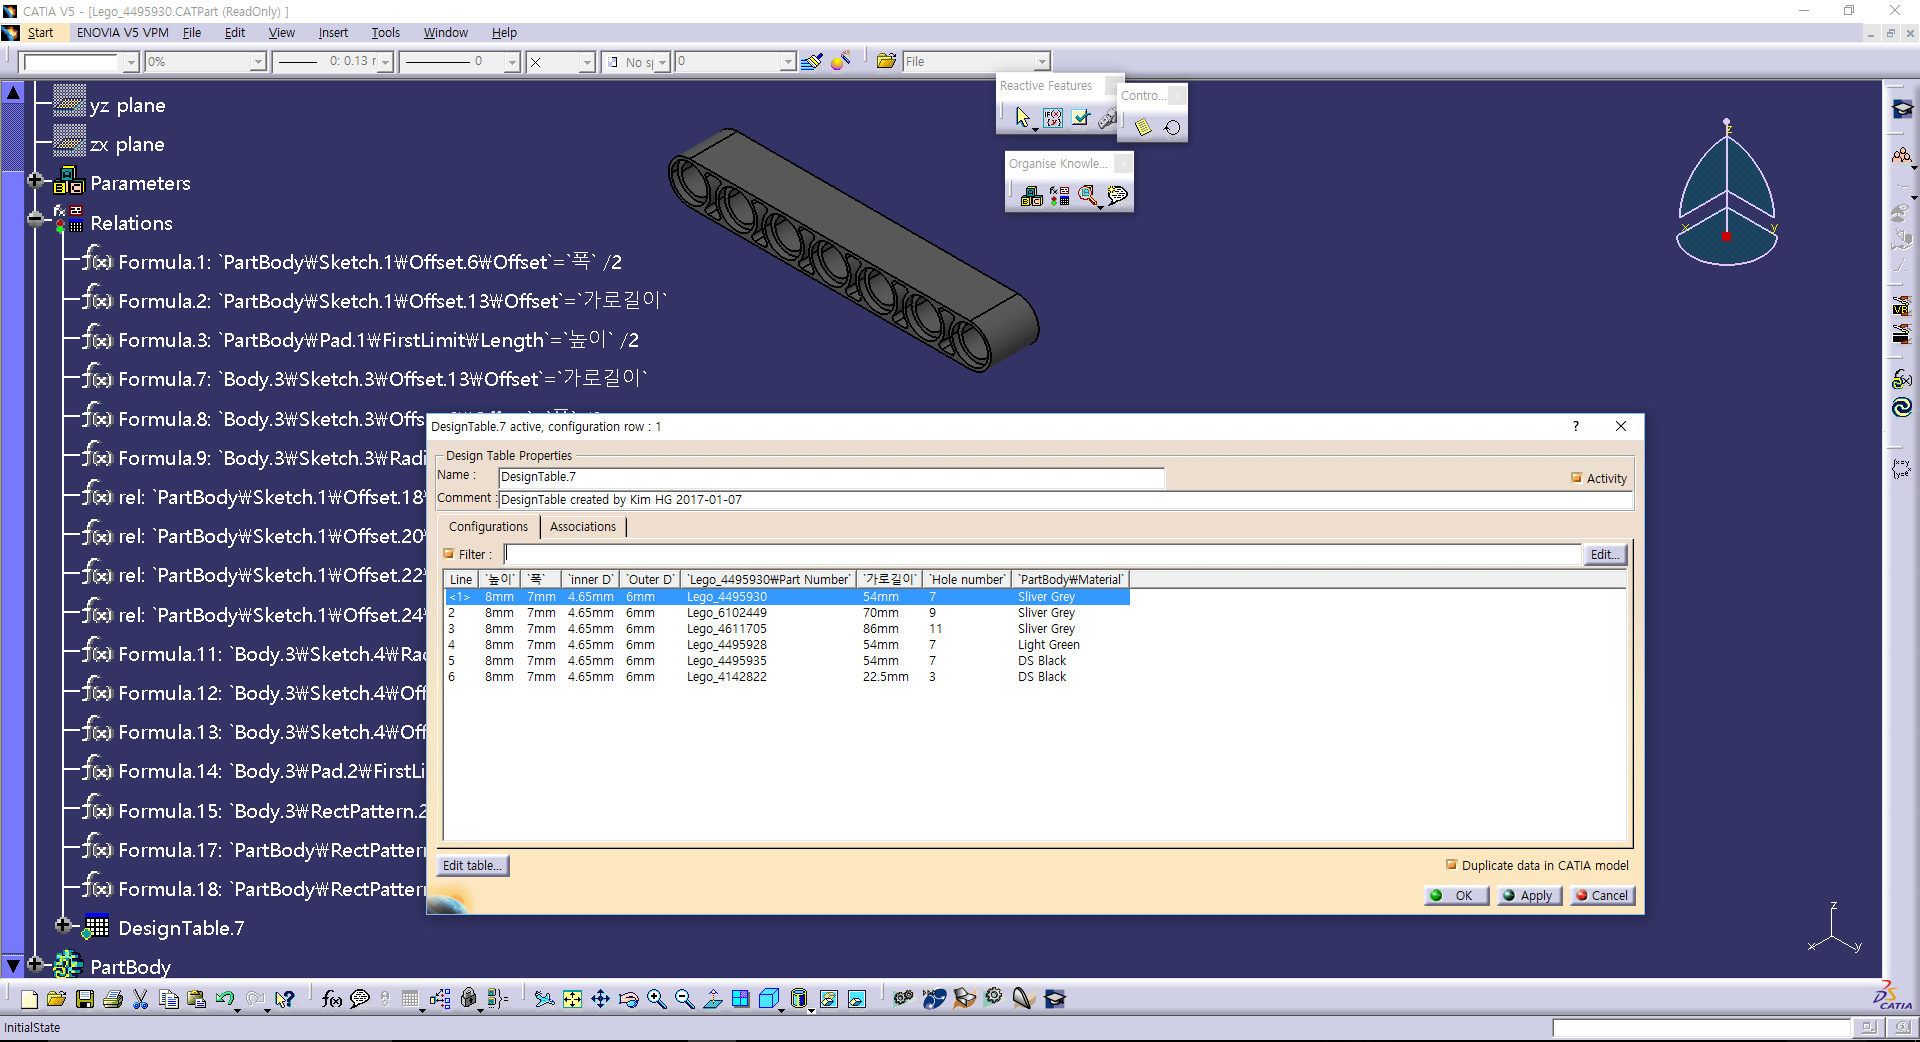Click the painter brush icon in top toolbar
The width and height of the screenshot is (1920, 1042).
[x=811, y=62]
